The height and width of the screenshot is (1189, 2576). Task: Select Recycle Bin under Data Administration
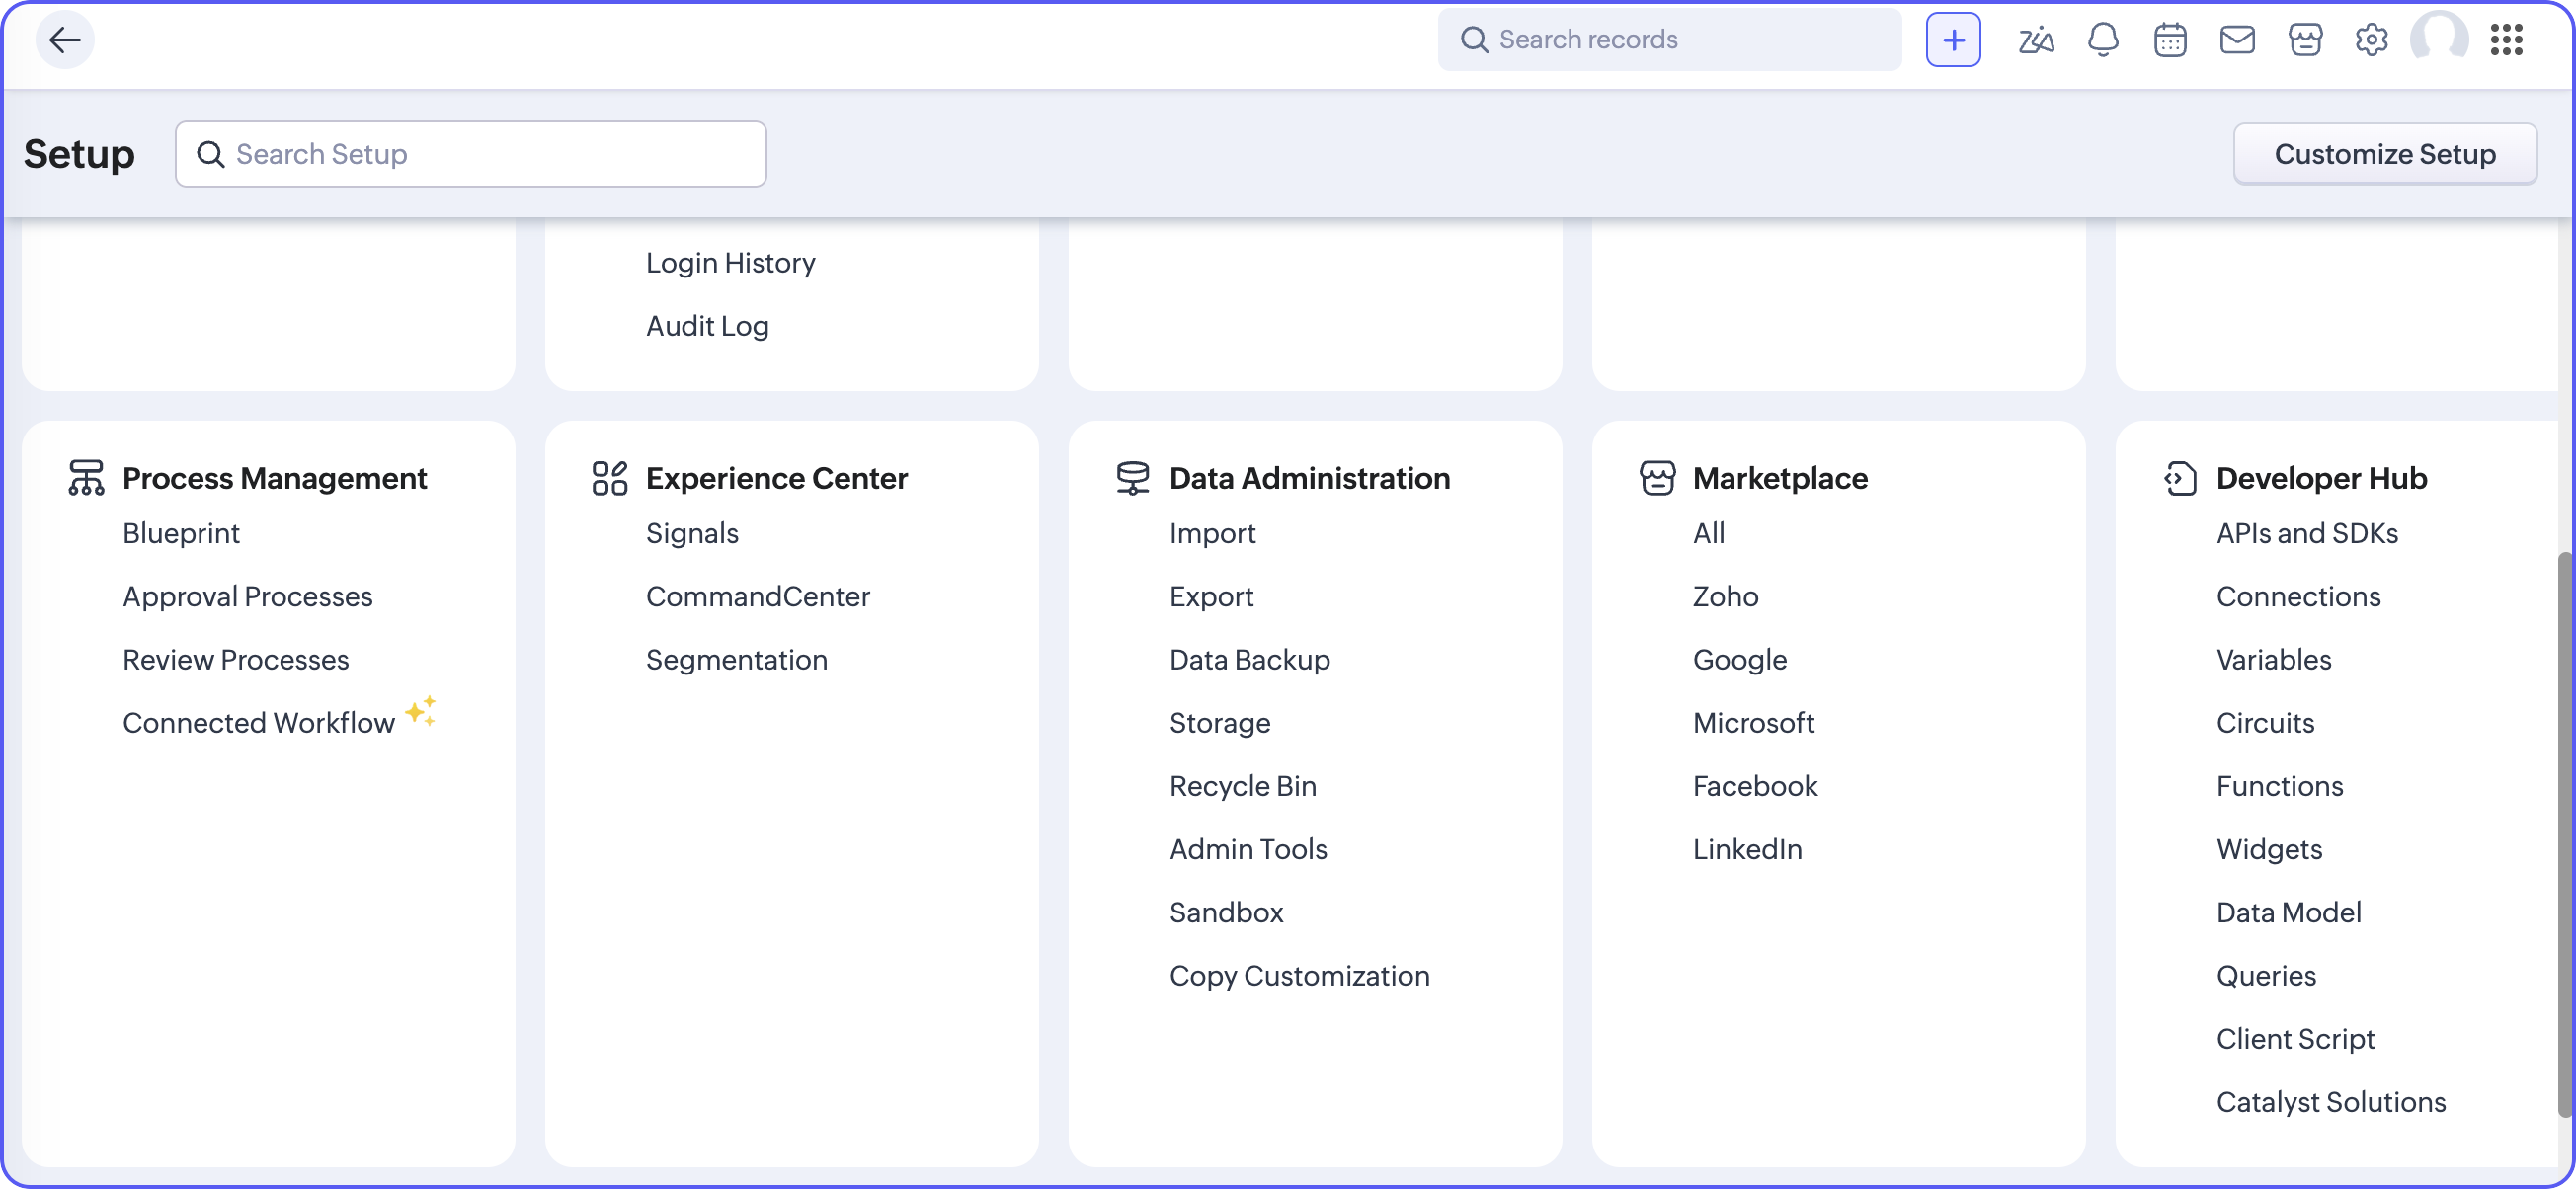click(x=1242, y=786)
